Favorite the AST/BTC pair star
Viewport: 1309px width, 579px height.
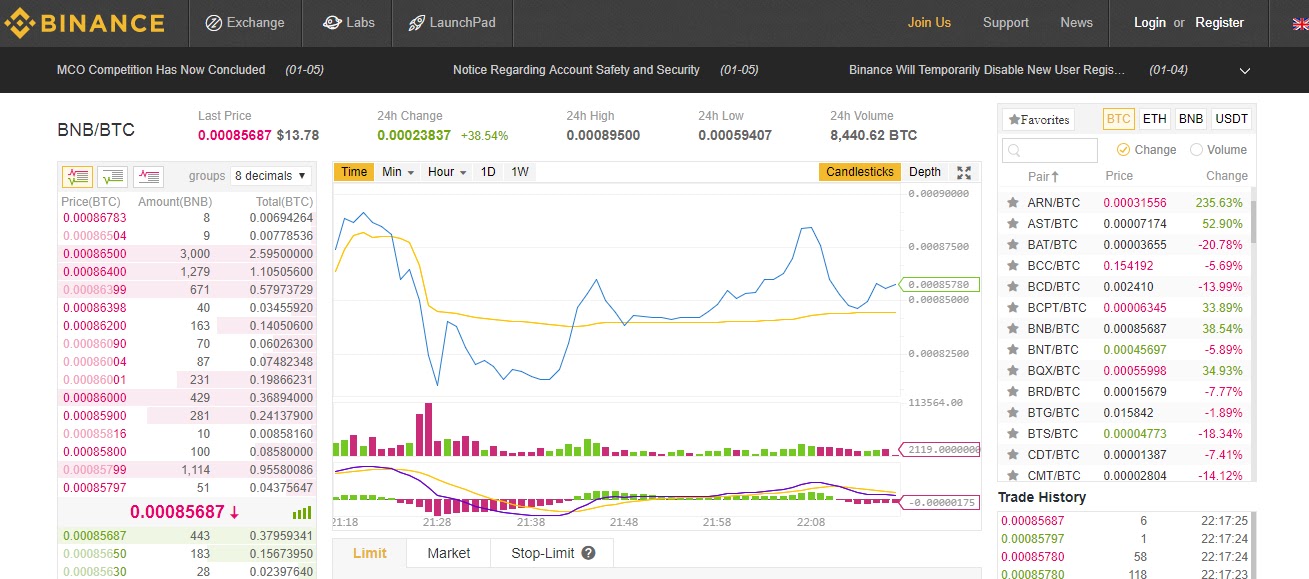(x=1011, y=223)
